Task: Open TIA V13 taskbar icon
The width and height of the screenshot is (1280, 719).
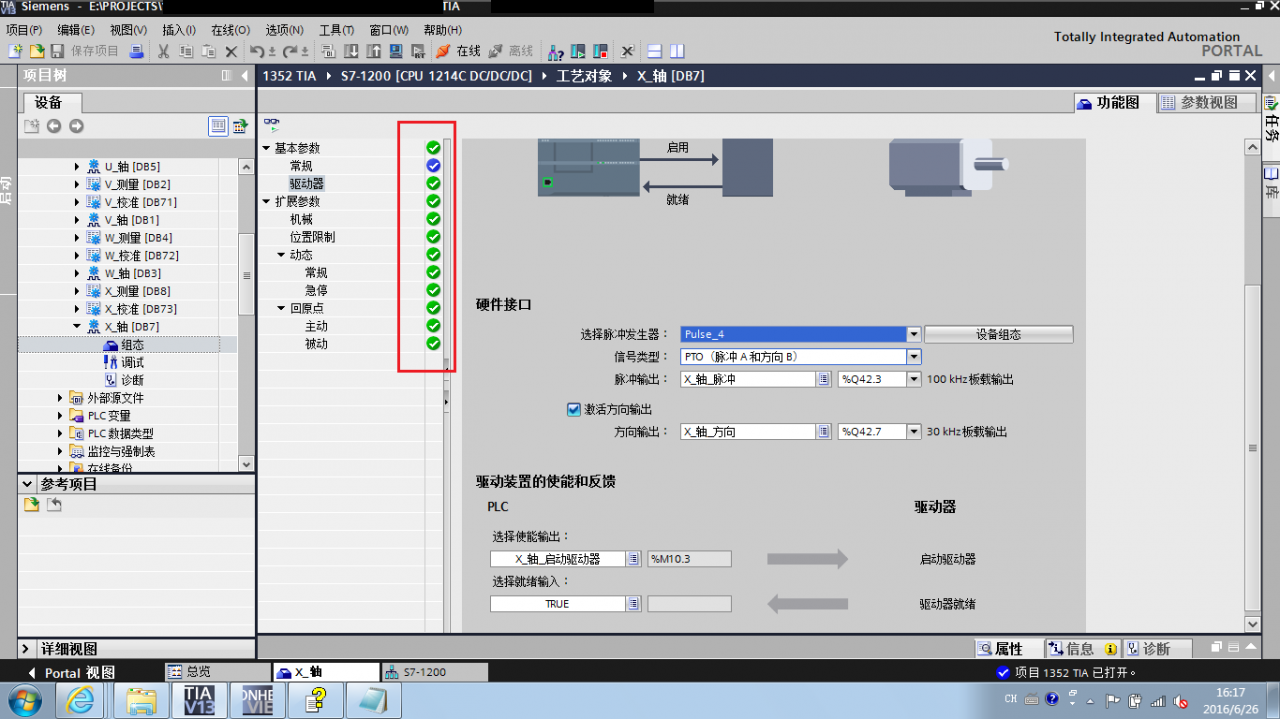Action: pos(199,699)
